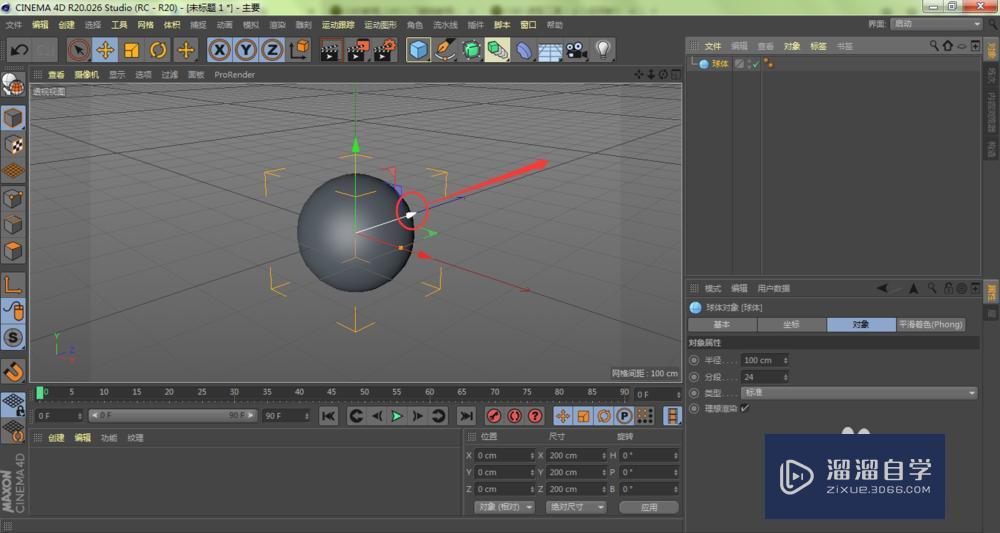Toggle the Y axis lock
The height and width of the screenshot is (533, 1000).
pos(246,50)
